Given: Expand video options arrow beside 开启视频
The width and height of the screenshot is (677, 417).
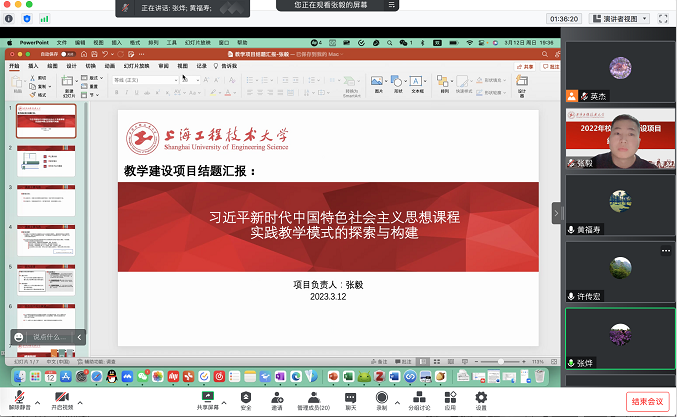Looking at the screenshot, I should 80,397.
